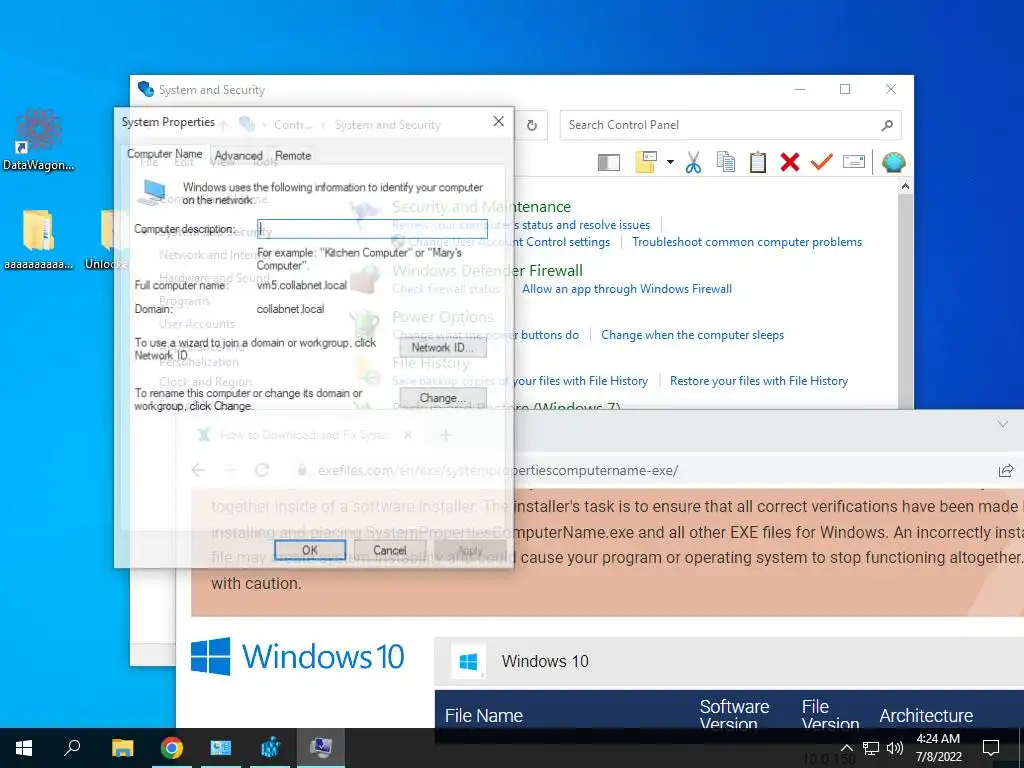
Task: Click the Change... button
Action: click(443, 398)
